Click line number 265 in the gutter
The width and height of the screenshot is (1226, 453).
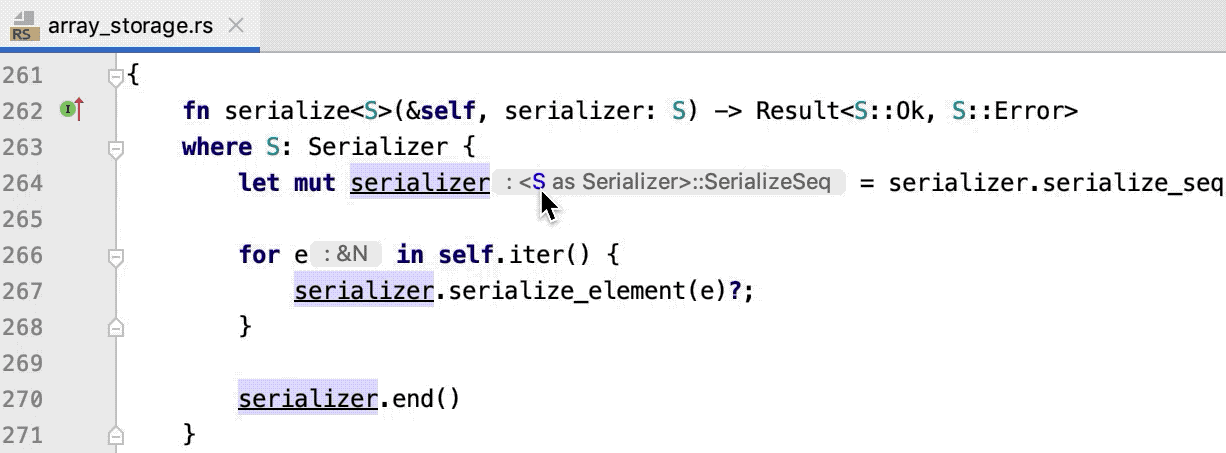tap(22, 219)
